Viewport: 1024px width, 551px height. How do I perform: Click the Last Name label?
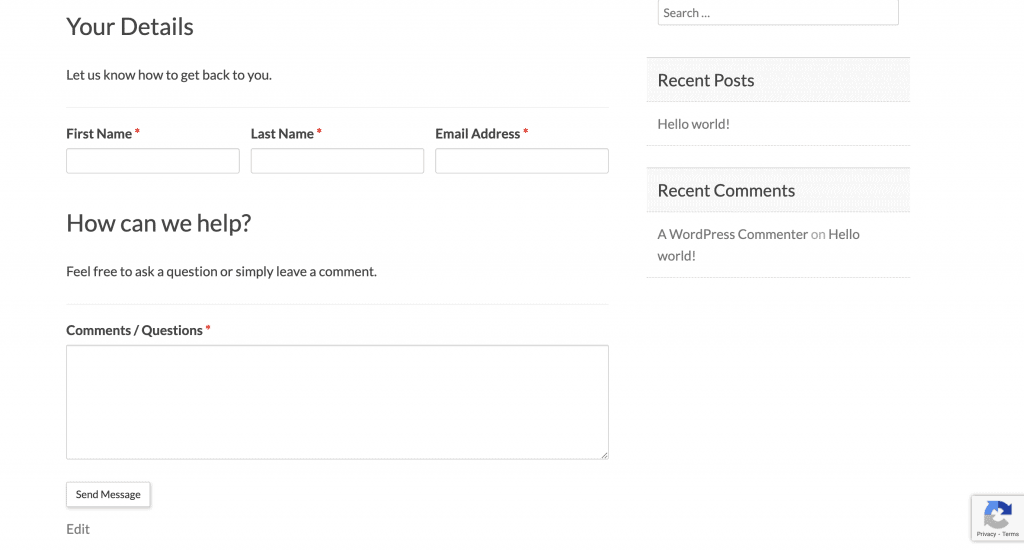click(x=282, y=134)
